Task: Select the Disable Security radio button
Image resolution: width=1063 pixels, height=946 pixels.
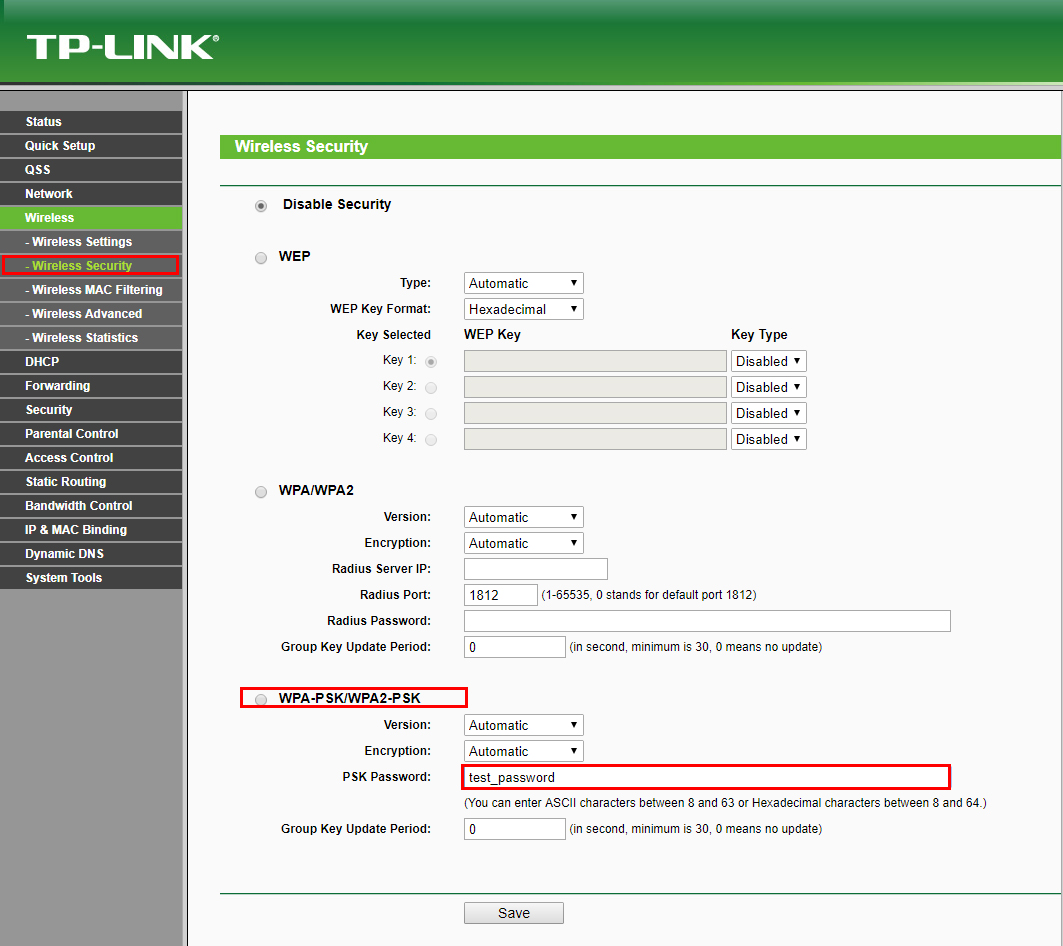Action: 261,206
